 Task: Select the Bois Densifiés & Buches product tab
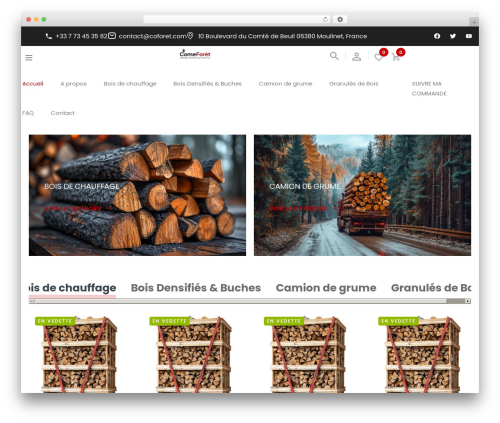click(196, 288)
